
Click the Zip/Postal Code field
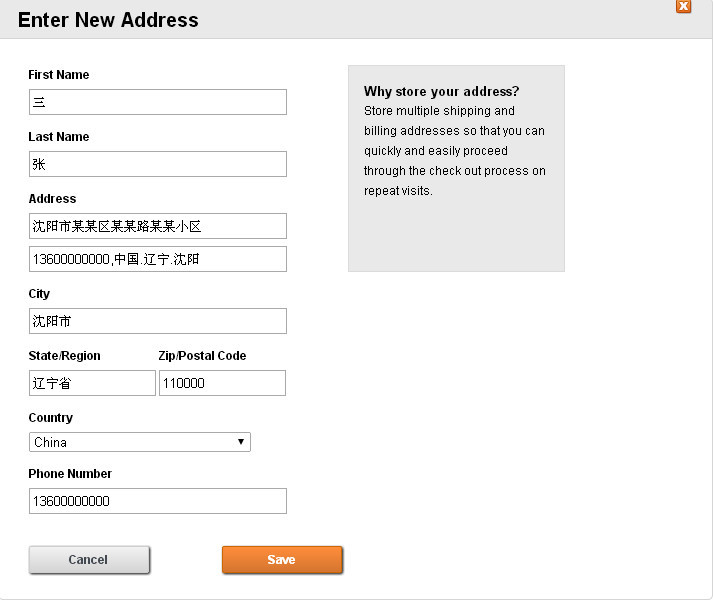[x=222, y=383]
